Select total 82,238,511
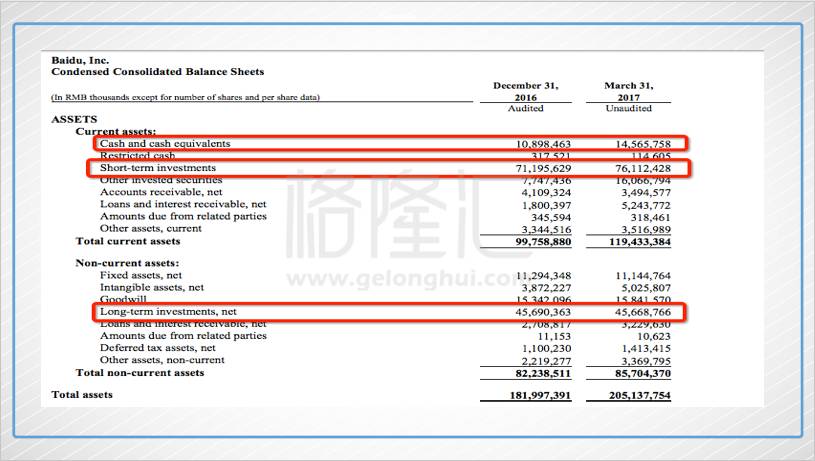The image size is (815, 461). (x=543, y=373)
